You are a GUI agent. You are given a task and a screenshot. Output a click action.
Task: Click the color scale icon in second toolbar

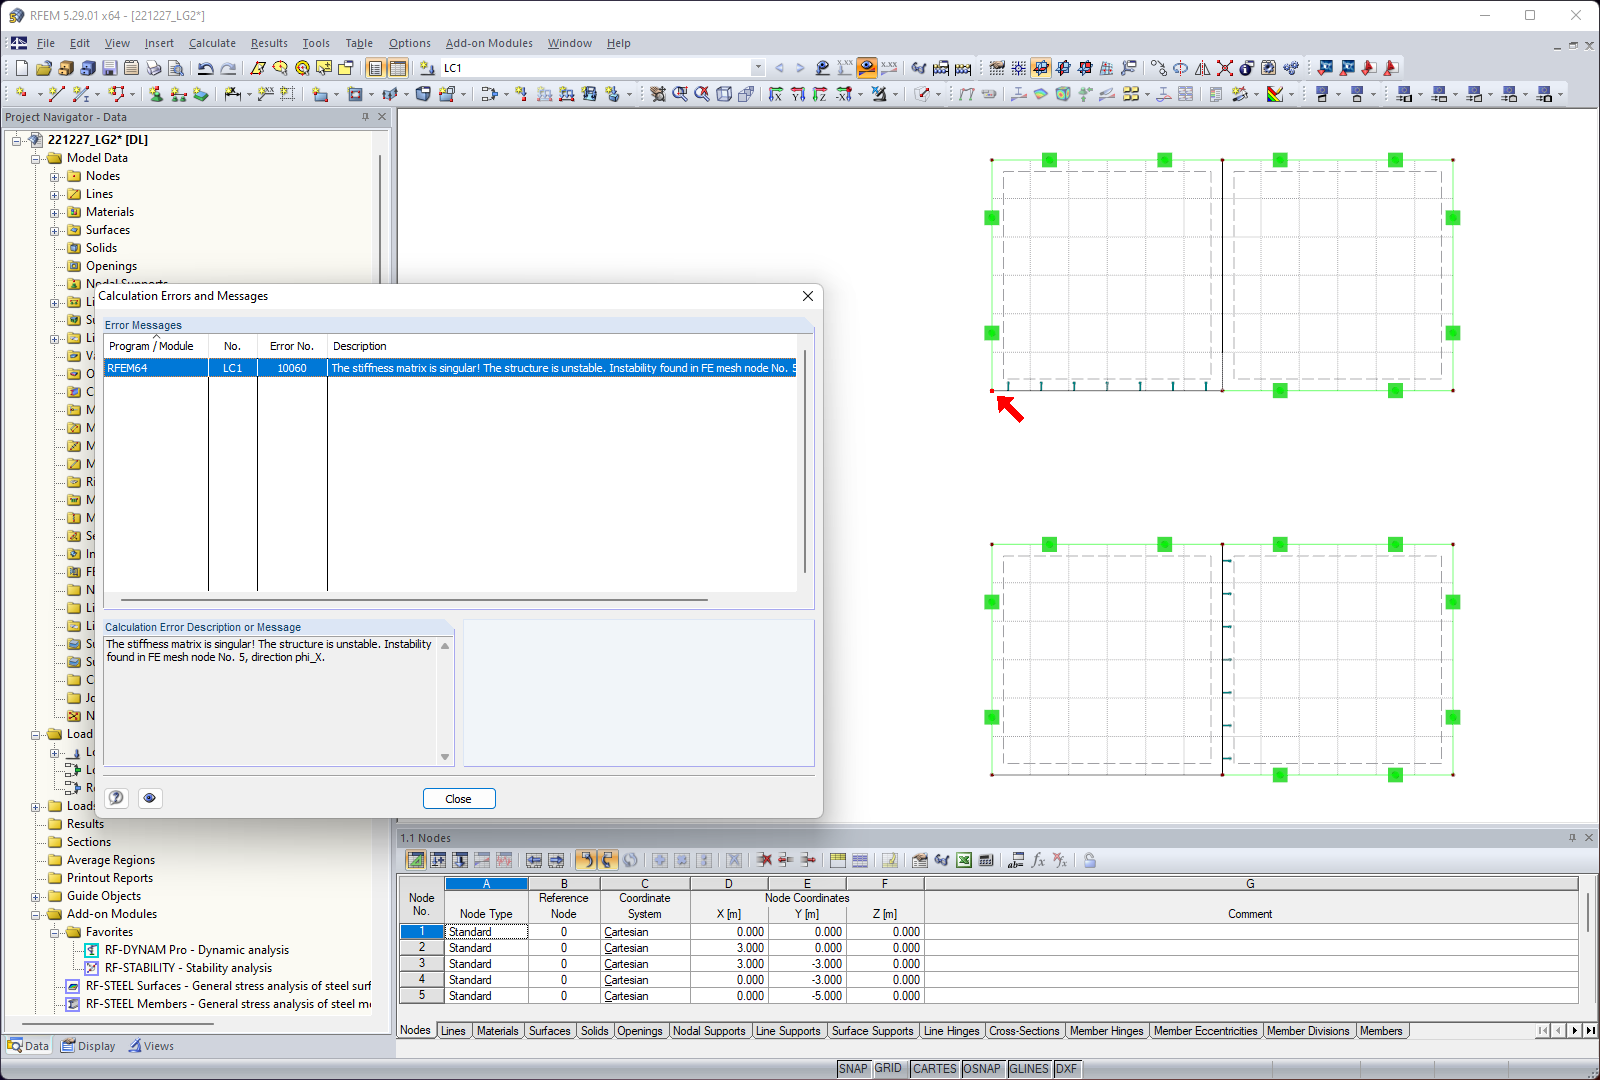(1275, 94)
